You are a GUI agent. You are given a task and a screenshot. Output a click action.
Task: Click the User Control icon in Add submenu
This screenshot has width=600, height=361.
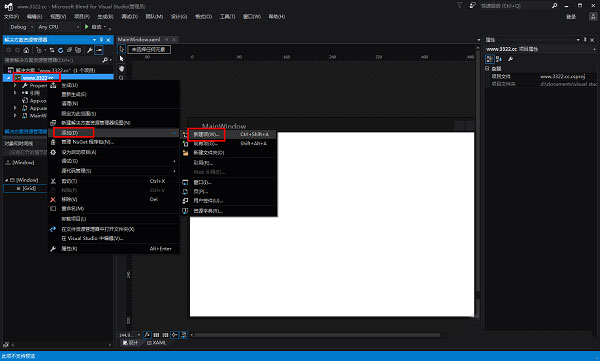point(185,201)
